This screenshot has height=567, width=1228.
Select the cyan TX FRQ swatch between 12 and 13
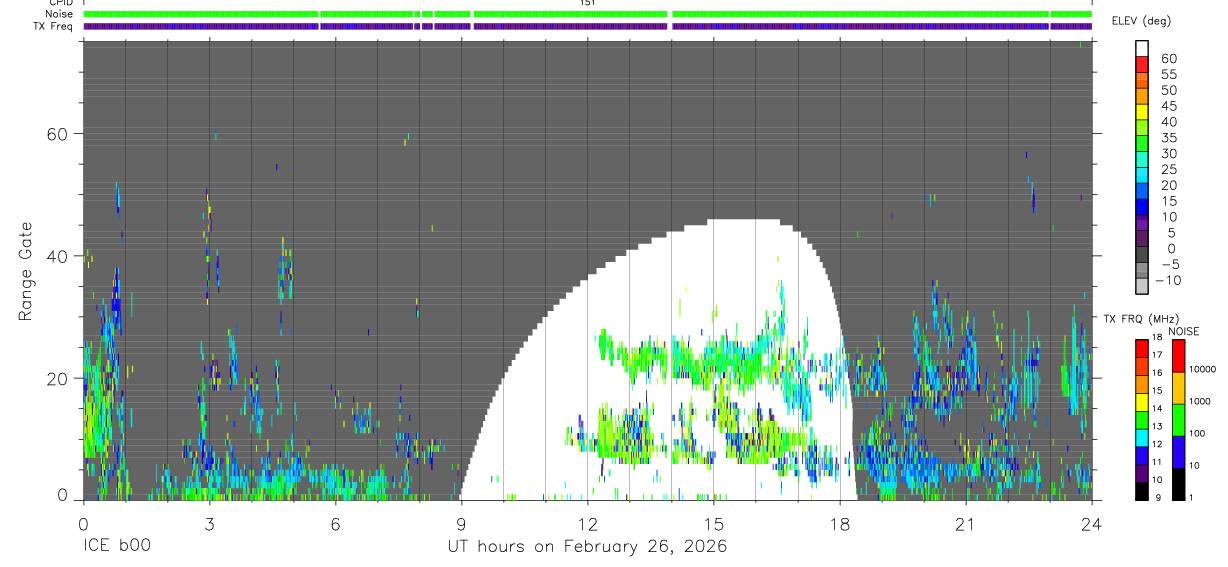(x=1141, y=437)
